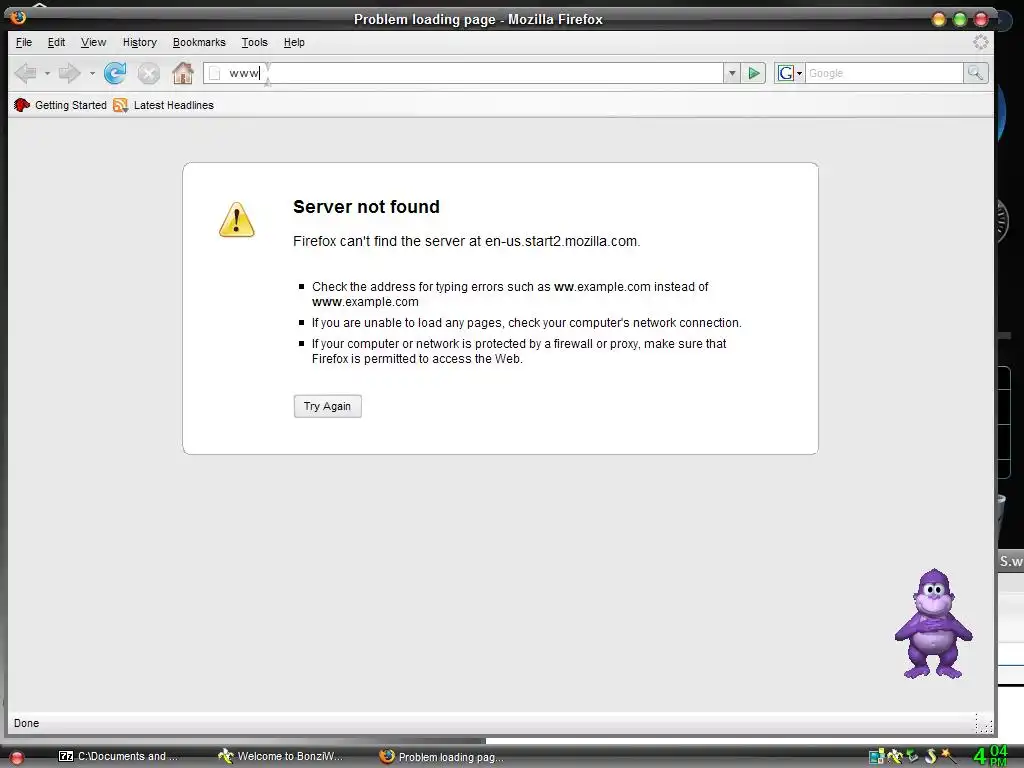This screenshot has height=768, width=1024.
Task: Click the yellow warning triangle icon
Action: tap(236, 219)
